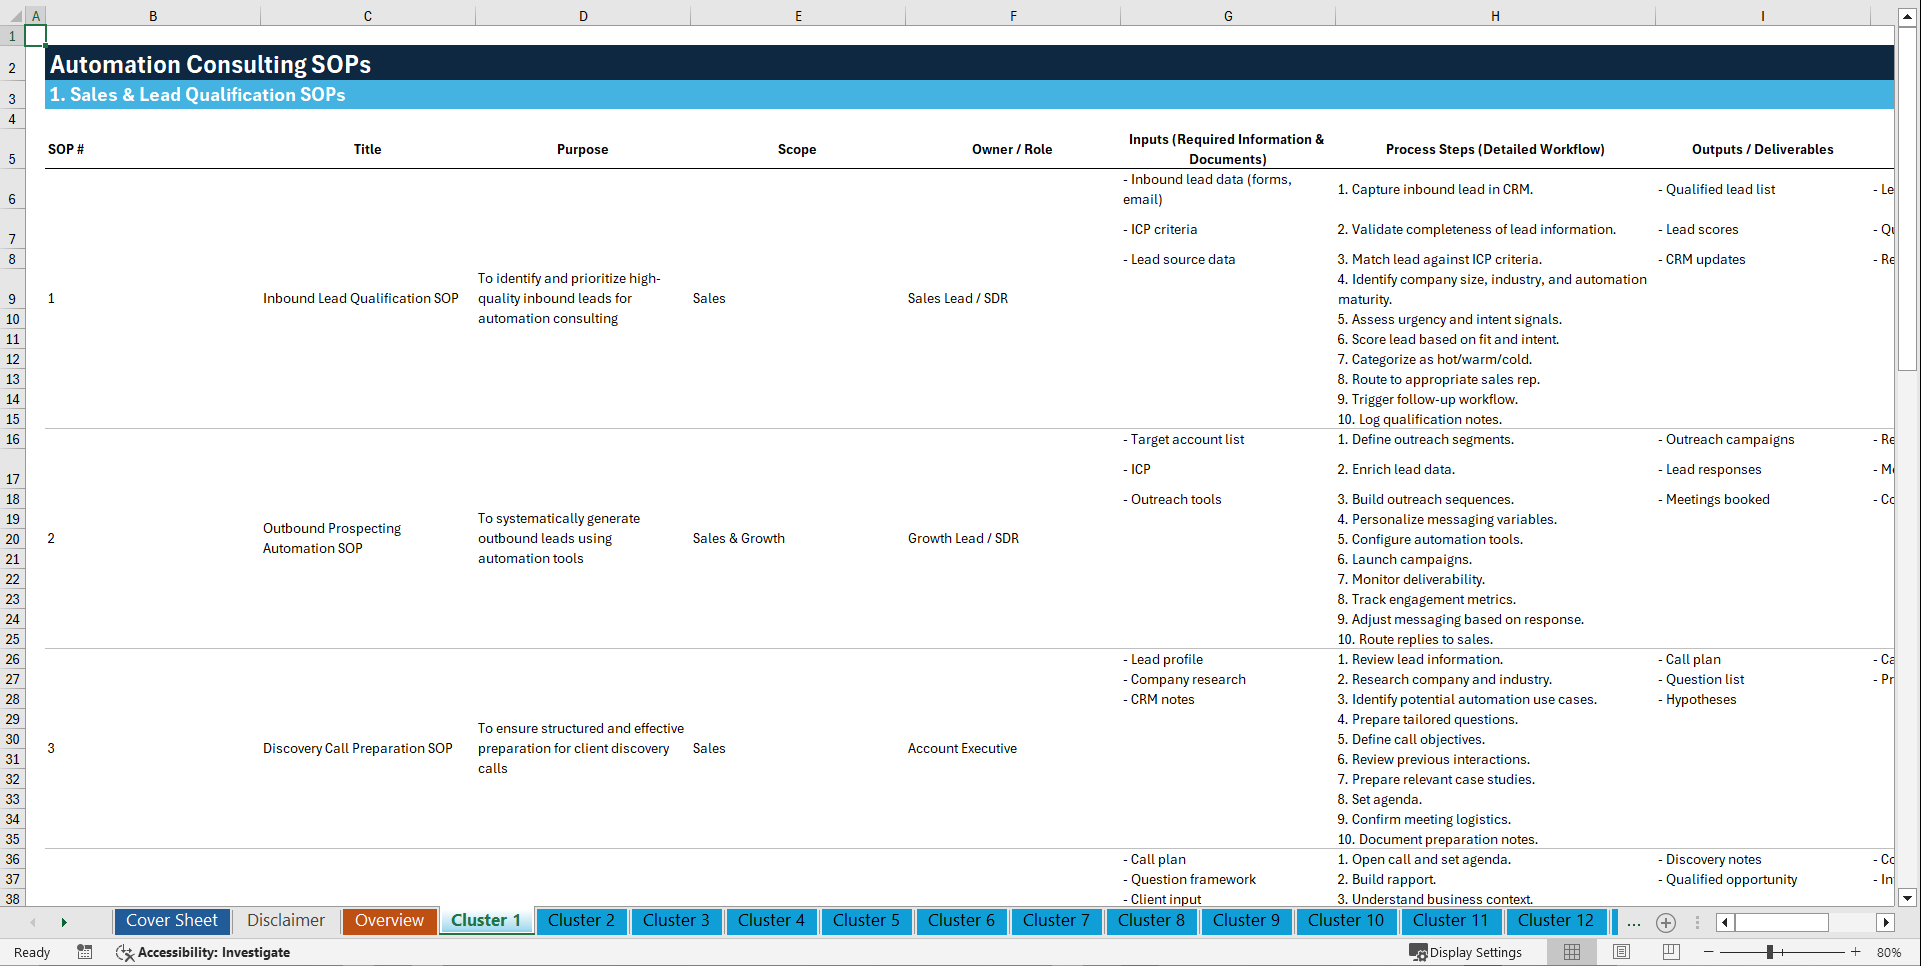This screenshot has width=1921, height=966.
Task: Switch to Page Layout view icon
Action: [1621, 952]
